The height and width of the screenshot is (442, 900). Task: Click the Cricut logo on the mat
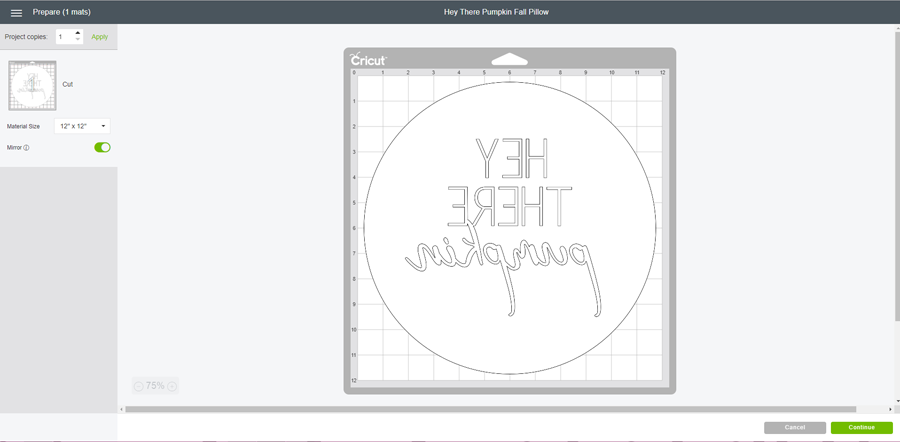[368, 59]
